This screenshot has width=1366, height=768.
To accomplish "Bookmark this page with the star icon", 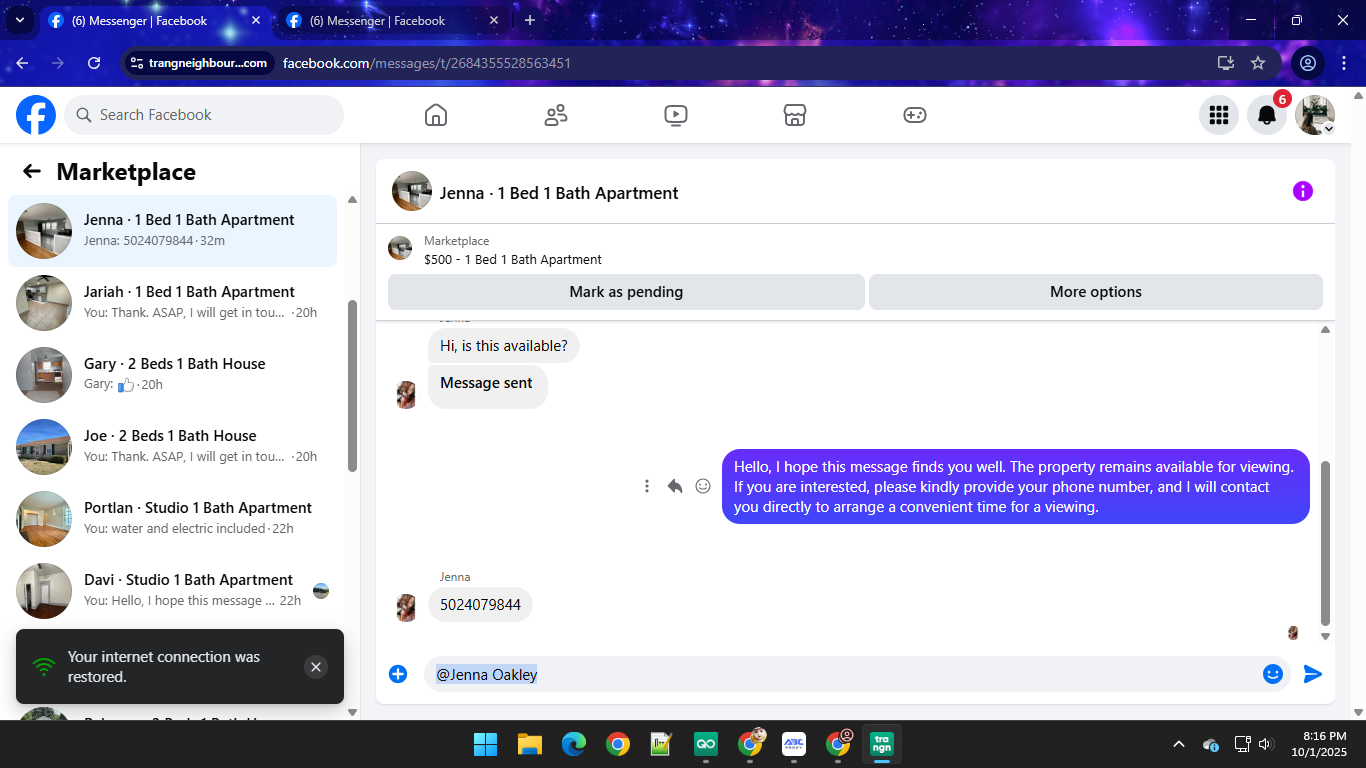I will pyautogui.click(x=1258, y=63).
